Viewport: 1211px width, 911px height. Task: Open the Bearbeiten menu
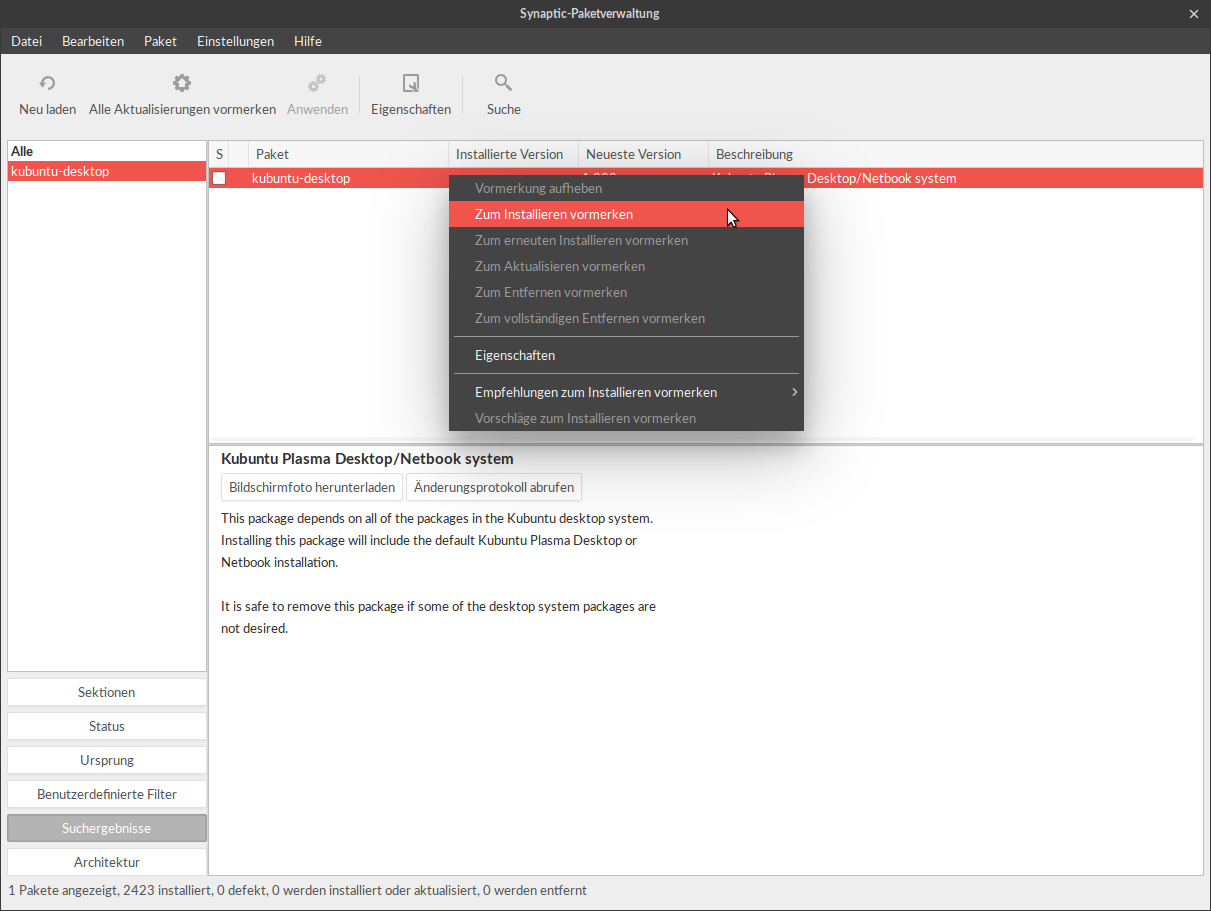click(x=93, y=41)
